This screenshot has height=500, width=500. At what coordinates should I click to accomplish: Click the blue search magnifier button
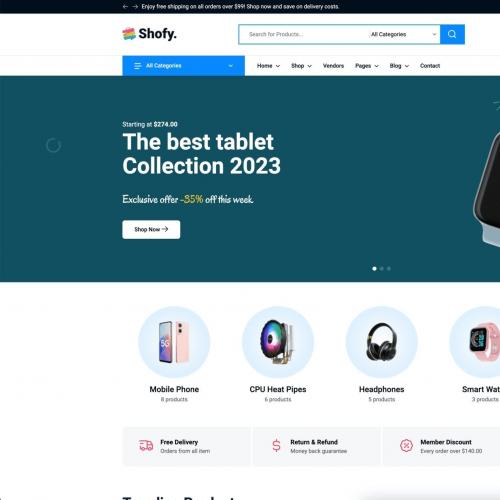(x=452, y=34)
